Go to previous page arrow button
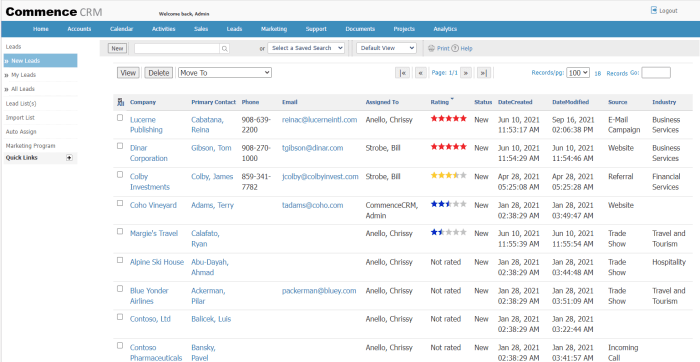 click(x=421, y=73)
